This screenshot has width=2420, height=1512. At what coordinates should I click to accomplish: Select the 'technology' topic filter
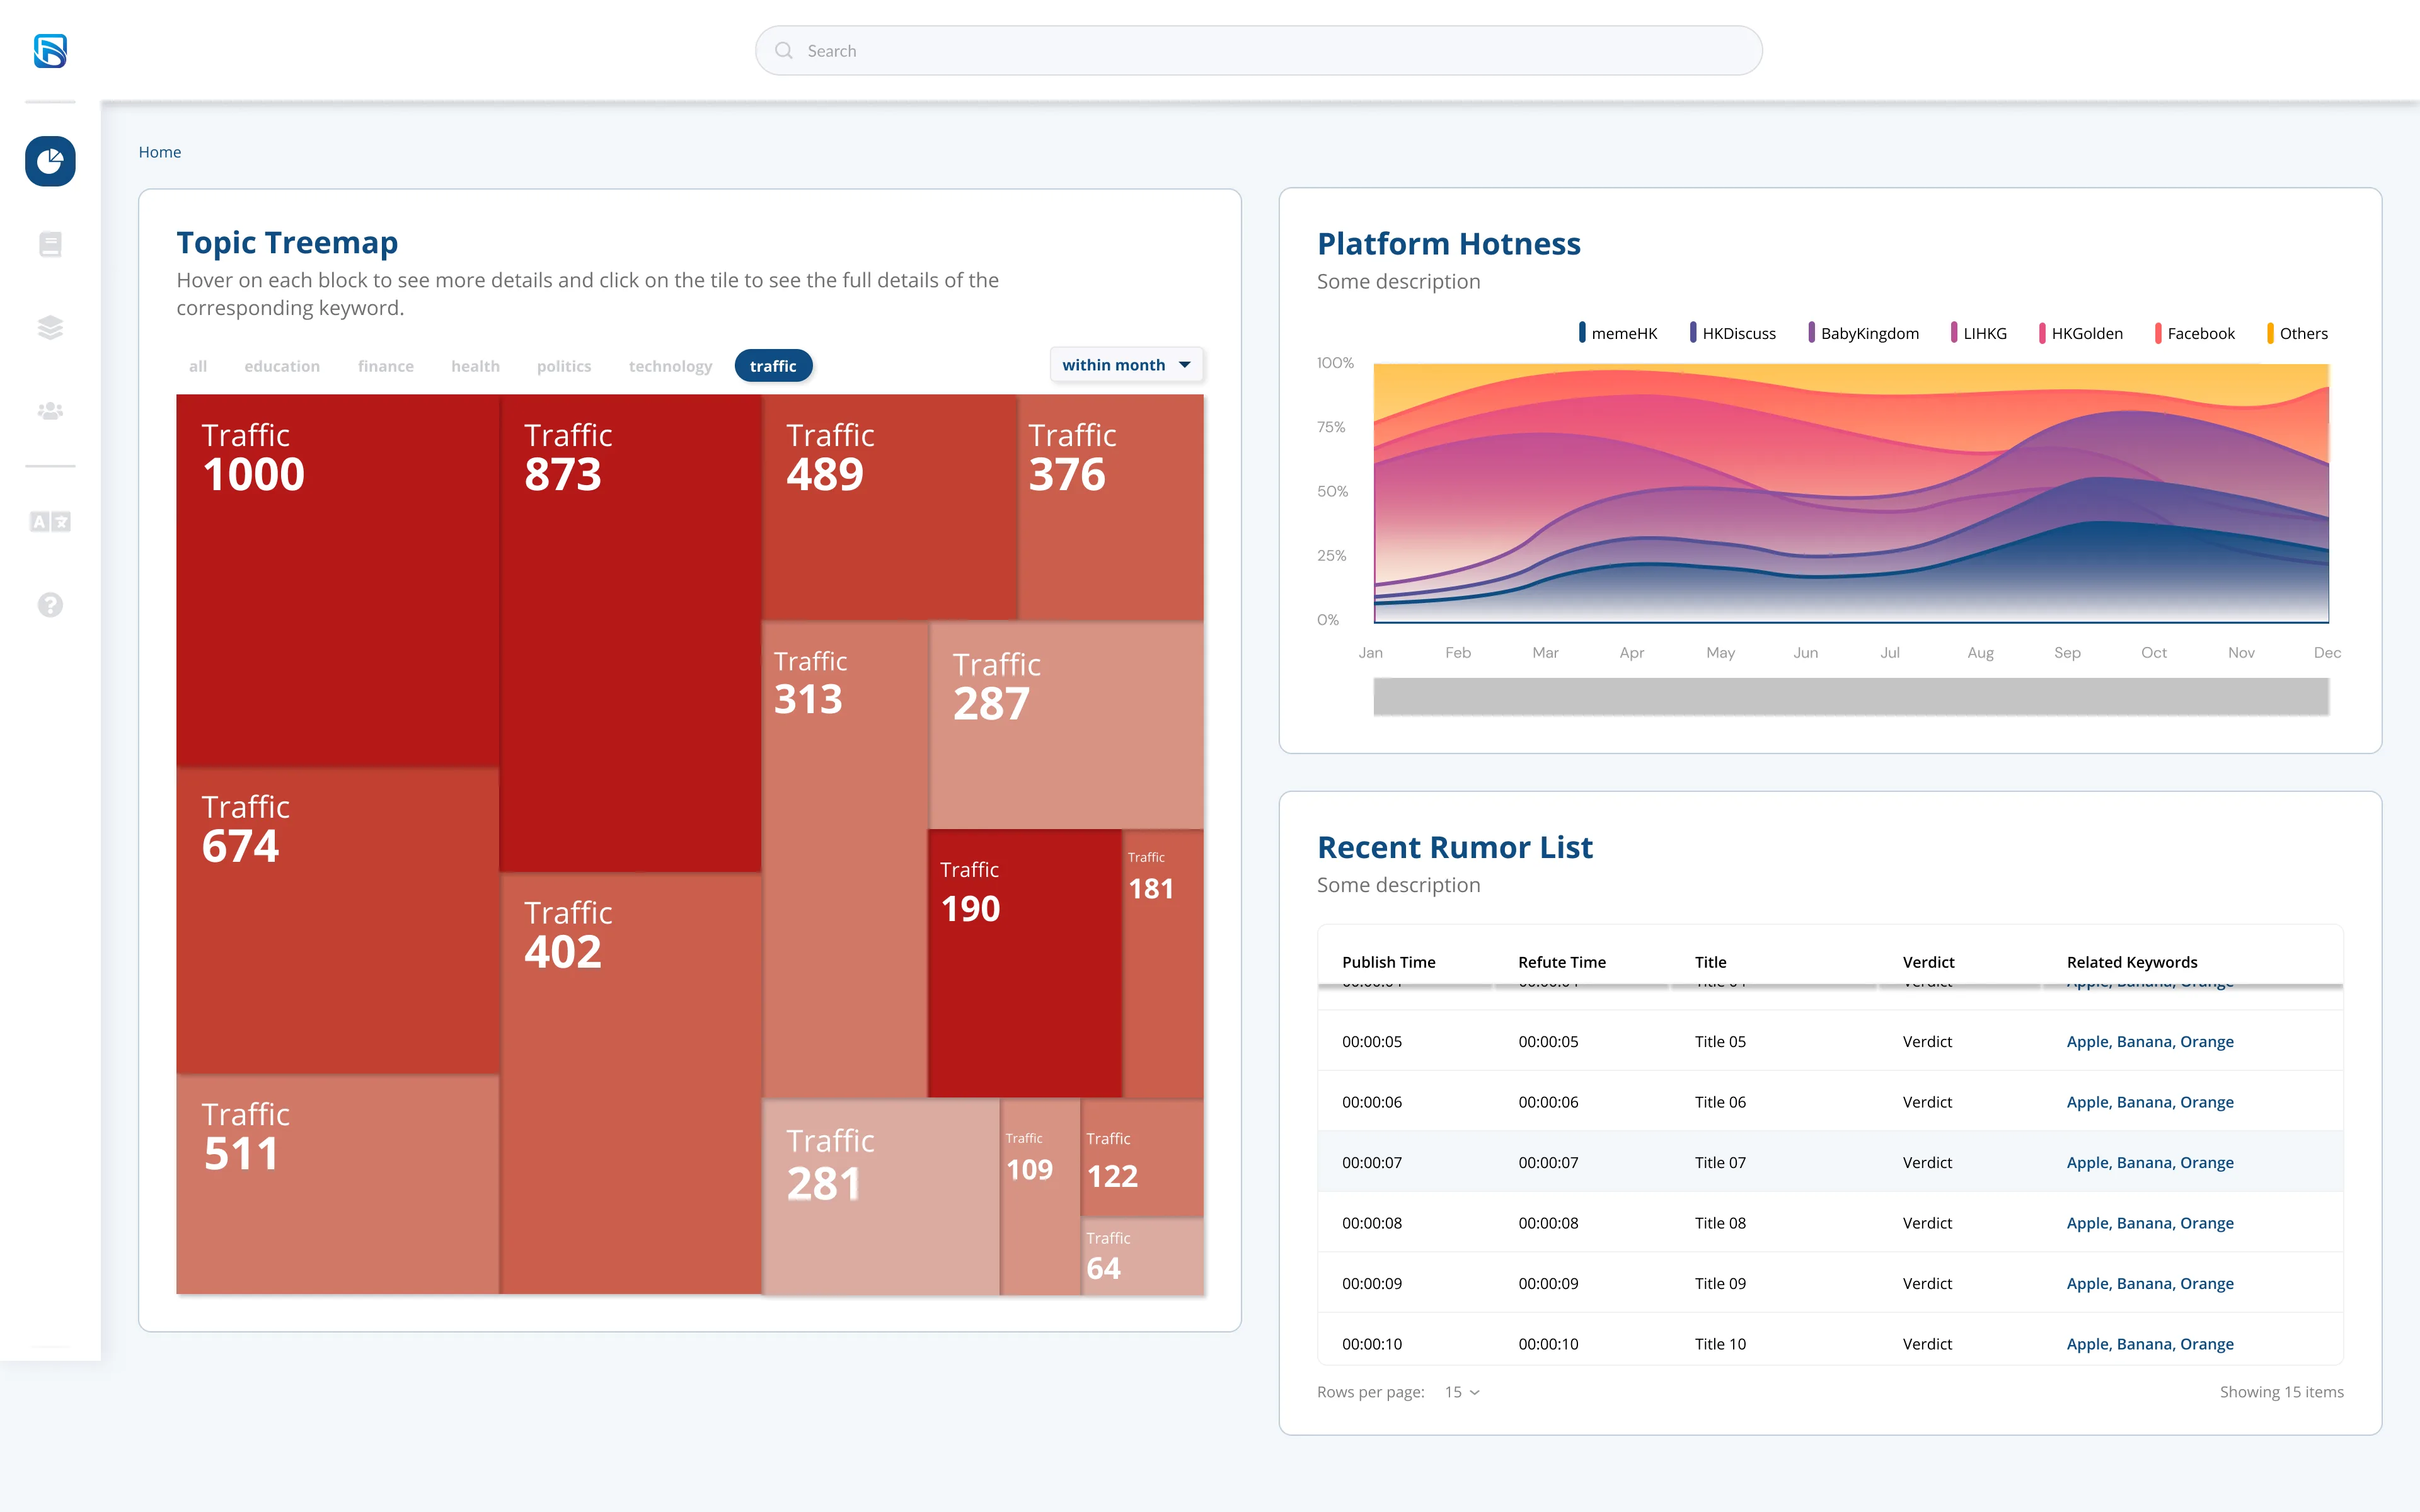tap(670, 366)
